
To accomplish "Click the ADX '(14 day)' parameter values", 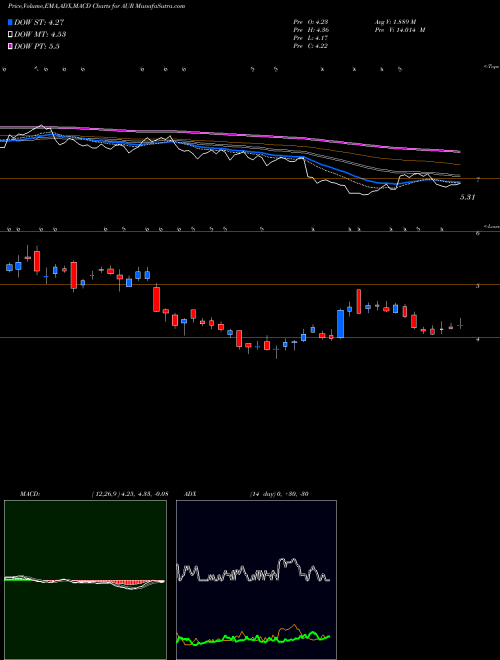I will 279,494.
